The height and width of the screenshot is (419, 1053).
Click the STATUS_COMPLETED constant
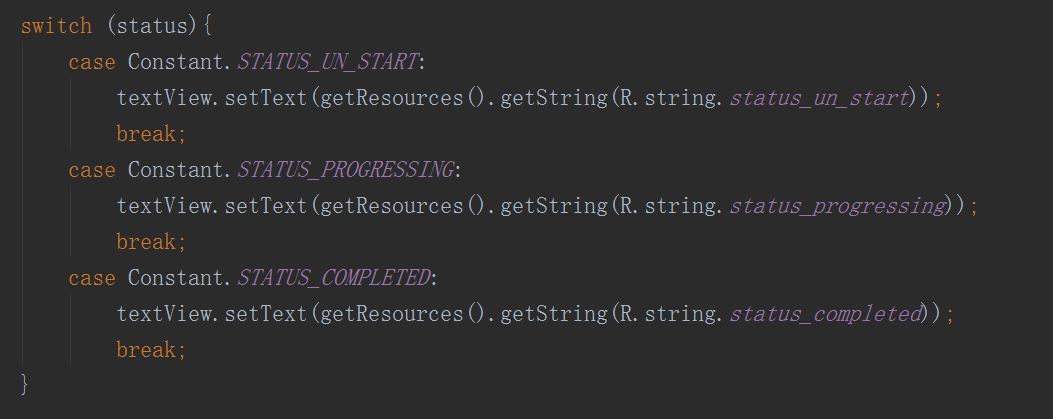(x=333, y=278)
